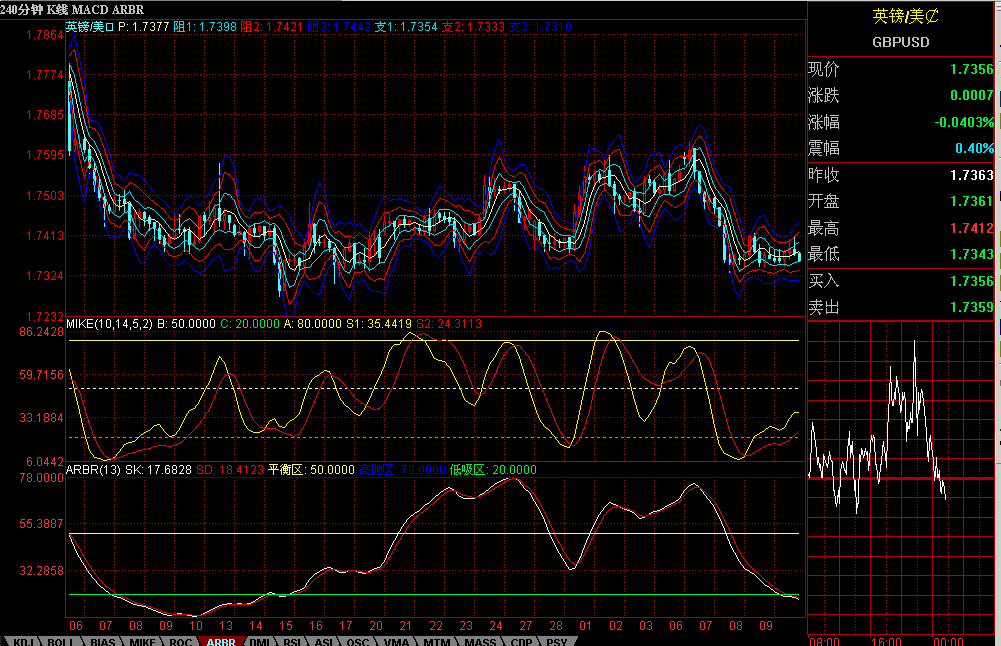Click the 平衡区: 50.0000 label
Viewport: 1001px width, 646px height.
click(x=311, y=470)
